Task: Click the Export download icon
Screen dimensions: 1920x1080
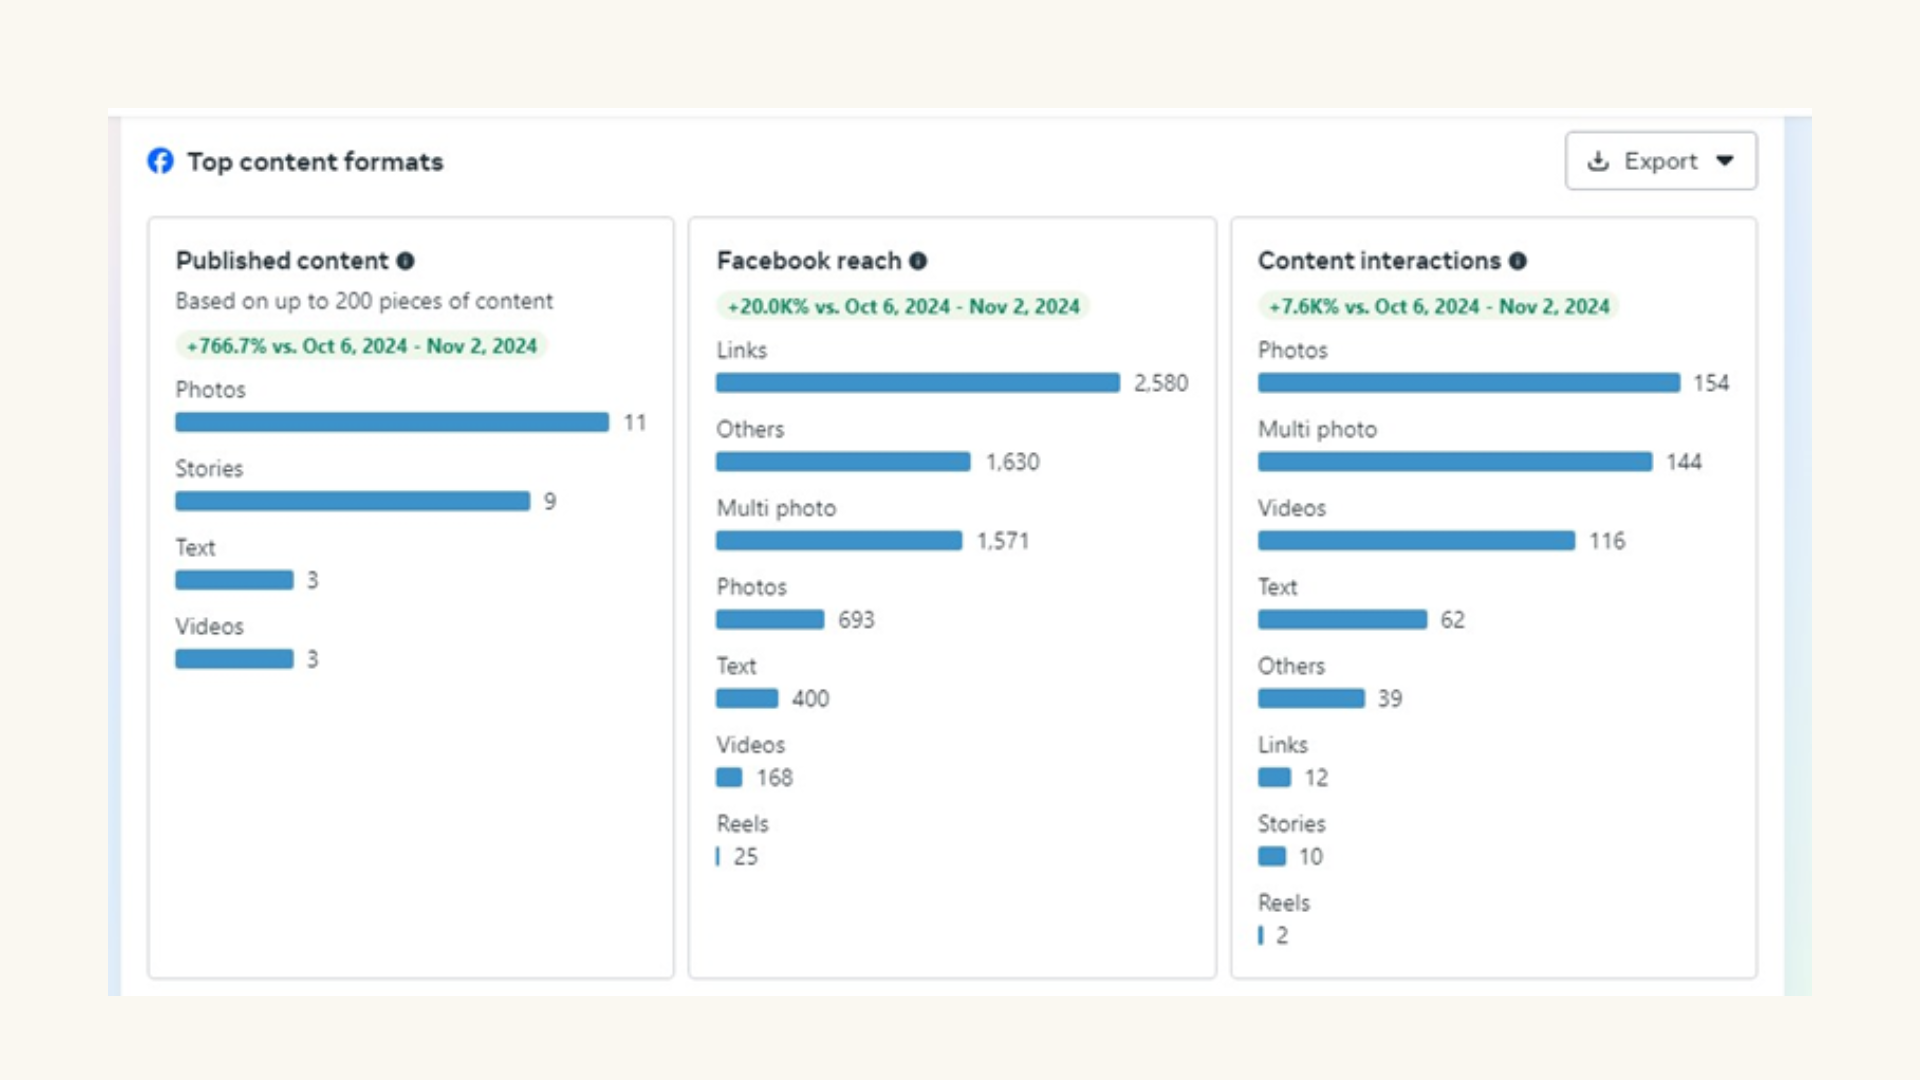Action: (1598, 161)
